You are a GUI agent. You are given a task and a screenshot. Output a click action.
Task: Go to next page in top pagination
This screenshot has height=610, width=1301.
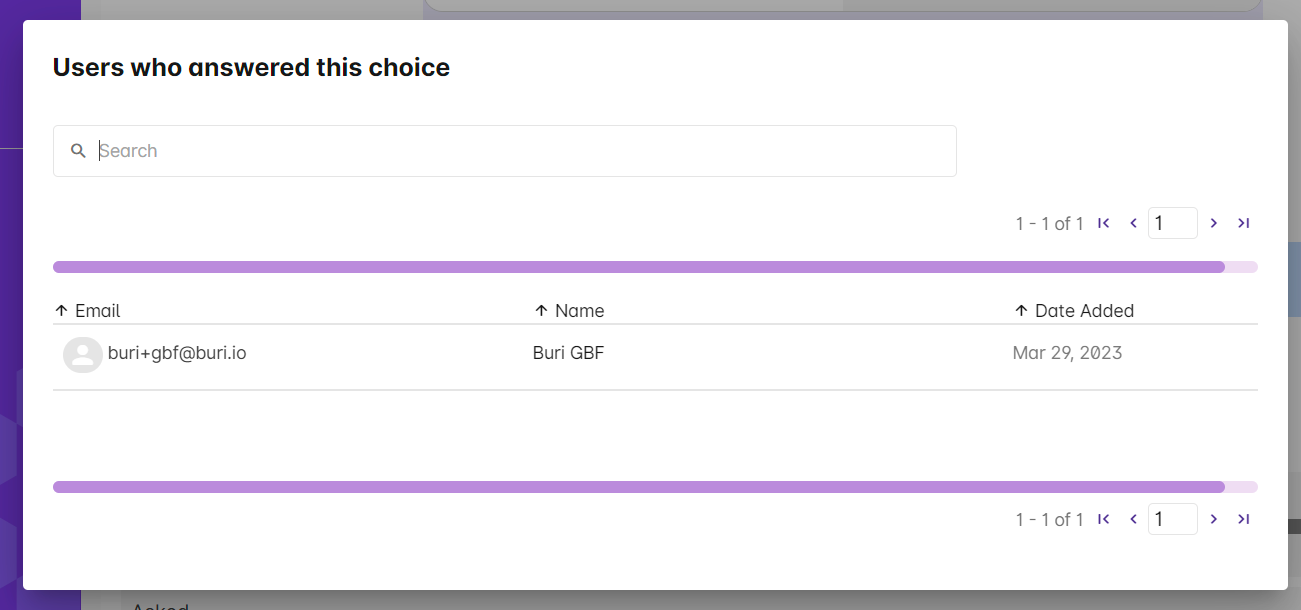pos(1214,223)
